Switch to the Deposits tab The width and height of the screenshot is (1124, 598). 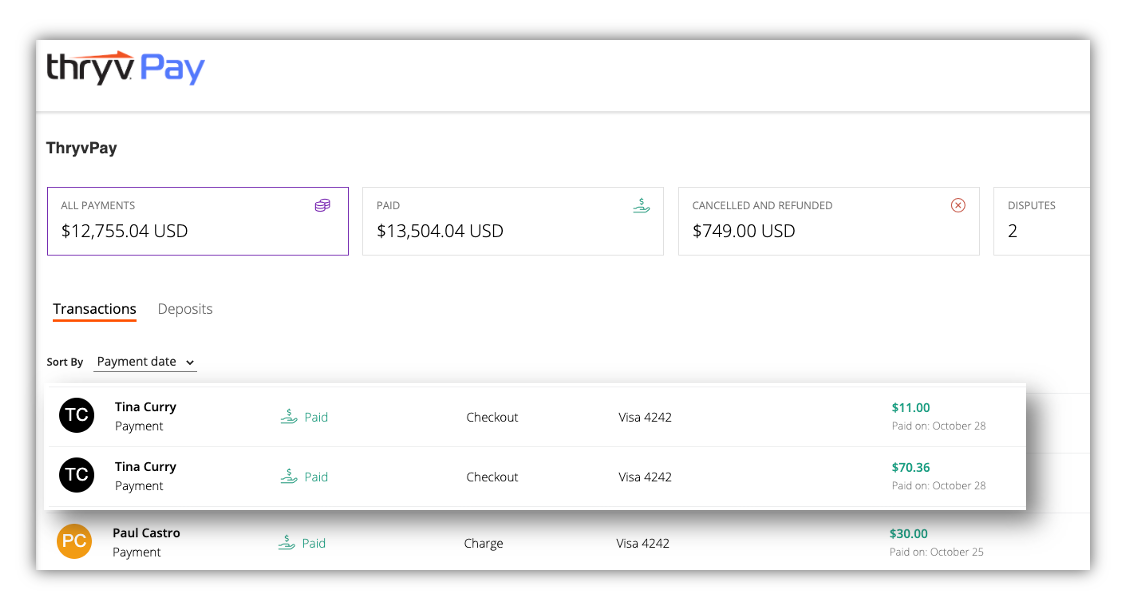tap(185, 309)
